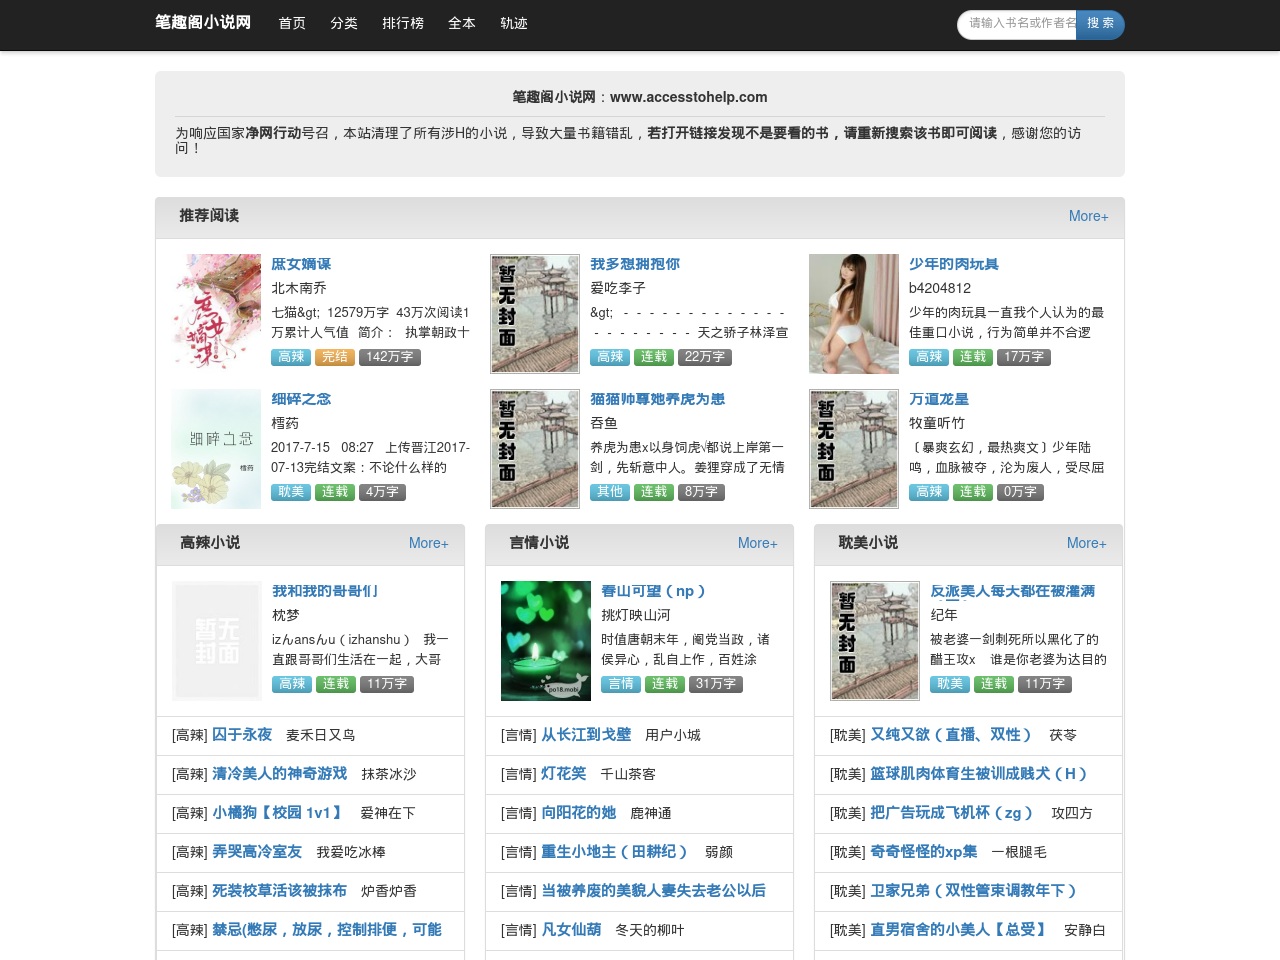Screen dimensions: 1280x960
Task: Open 卫家兄弟 link
Action: click(x=975, y=891)
